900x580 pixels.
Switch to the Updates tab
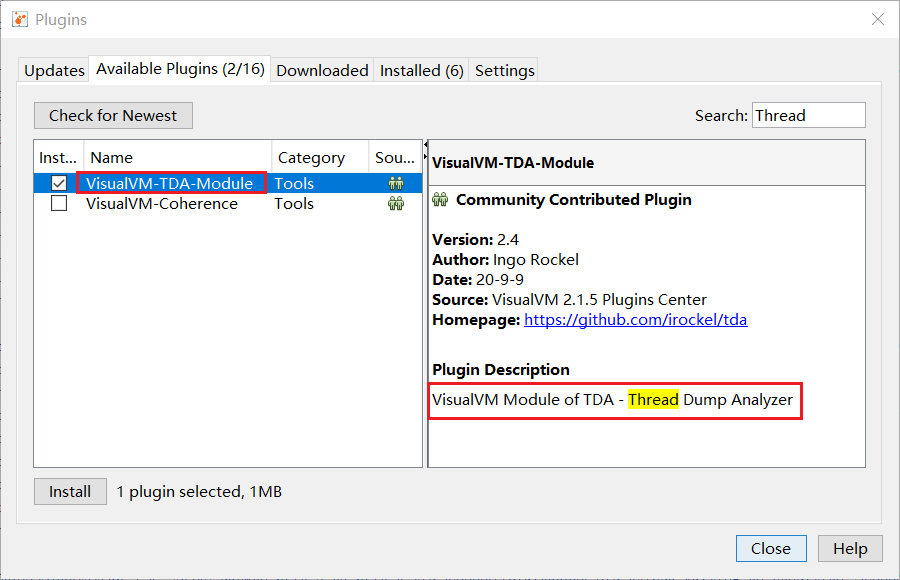pyautogui.click(x=54, y=70)
